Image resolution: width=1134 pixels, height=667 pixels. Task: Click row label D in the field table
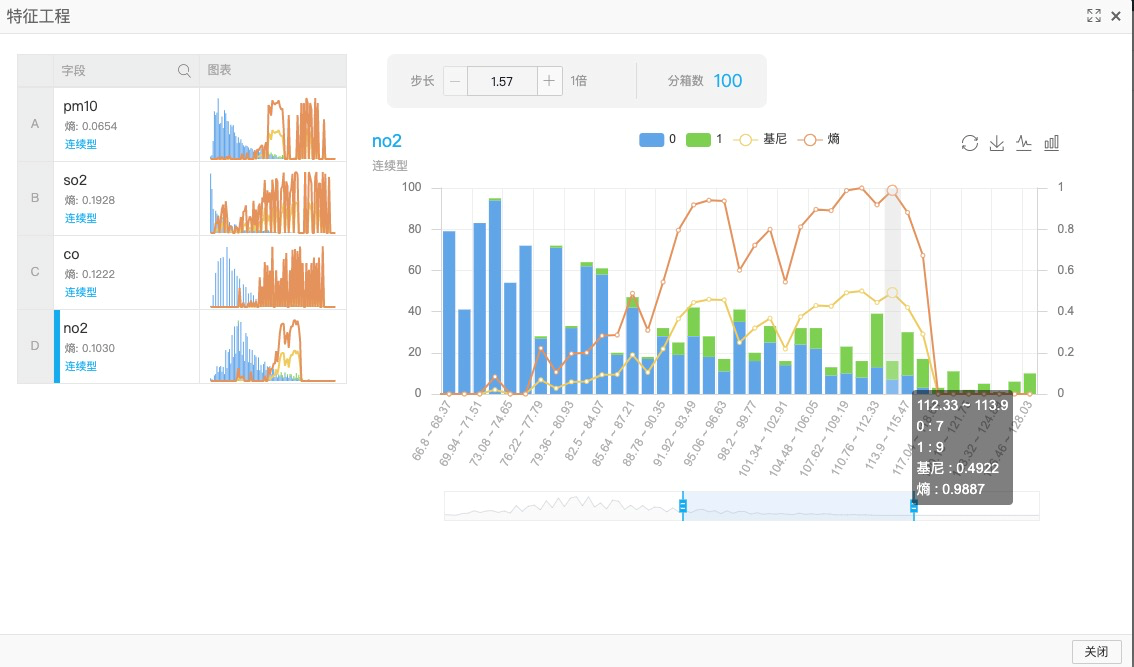tap(35, 347)
